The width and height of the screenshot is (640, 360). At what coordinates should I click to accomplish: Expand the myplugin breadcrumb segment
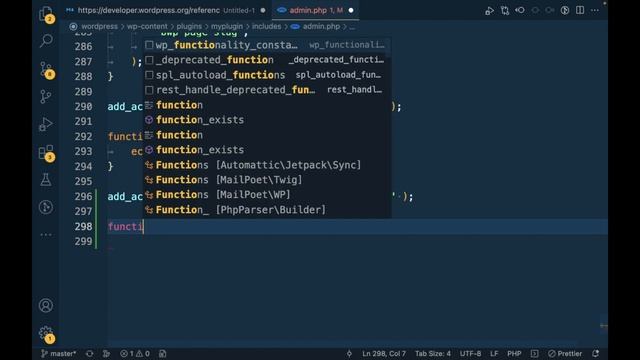coord(227,27)
